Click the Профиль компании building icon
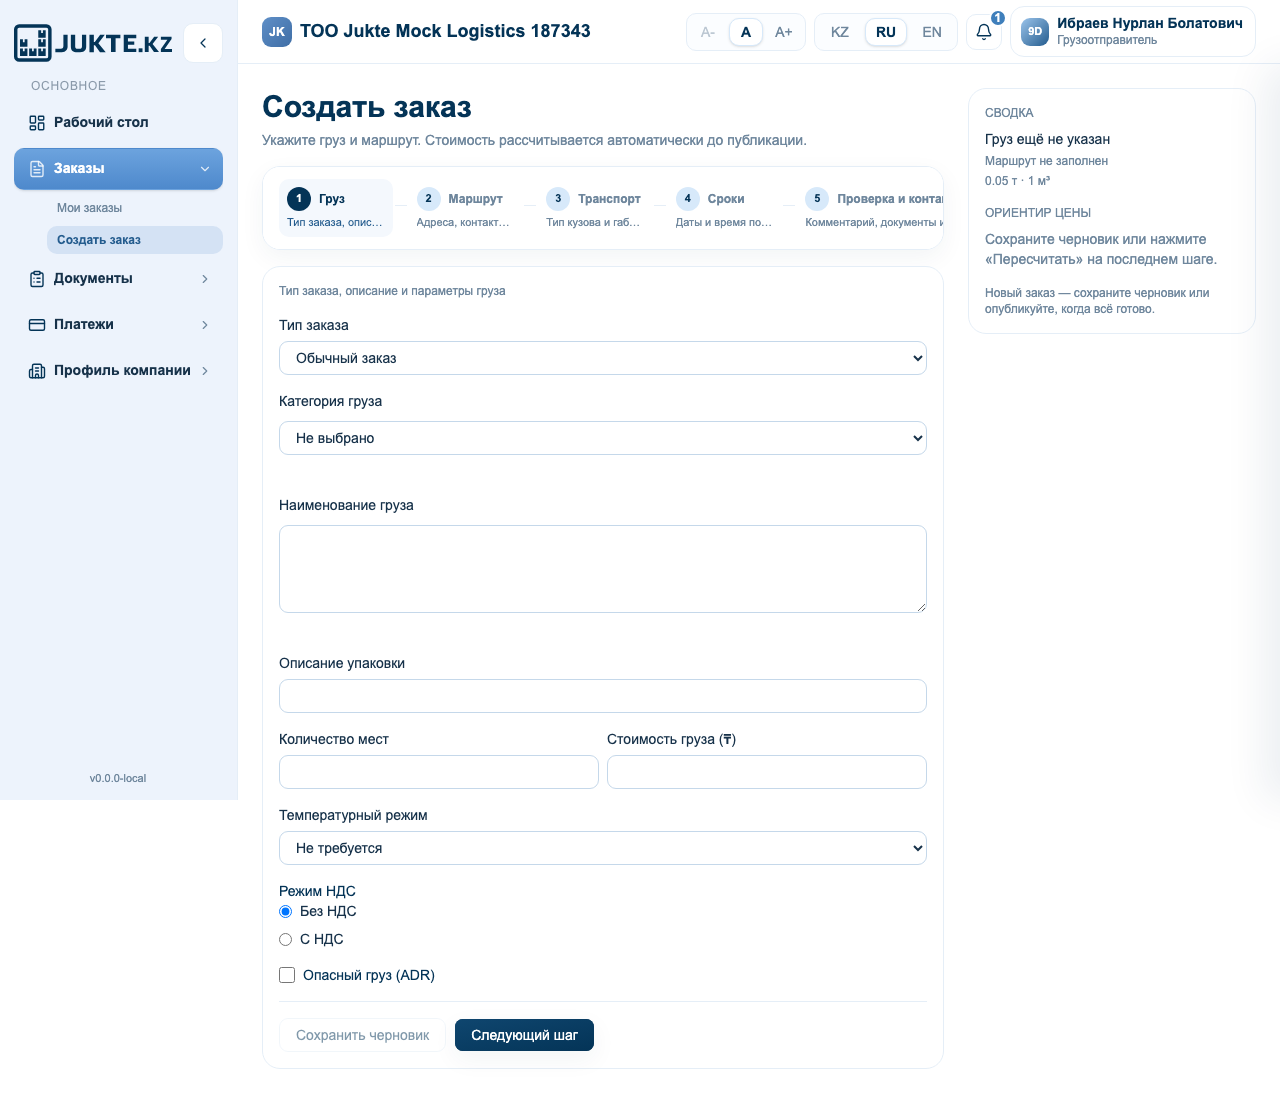This screenshot has width=1280, height=1093. coord(37,371)
